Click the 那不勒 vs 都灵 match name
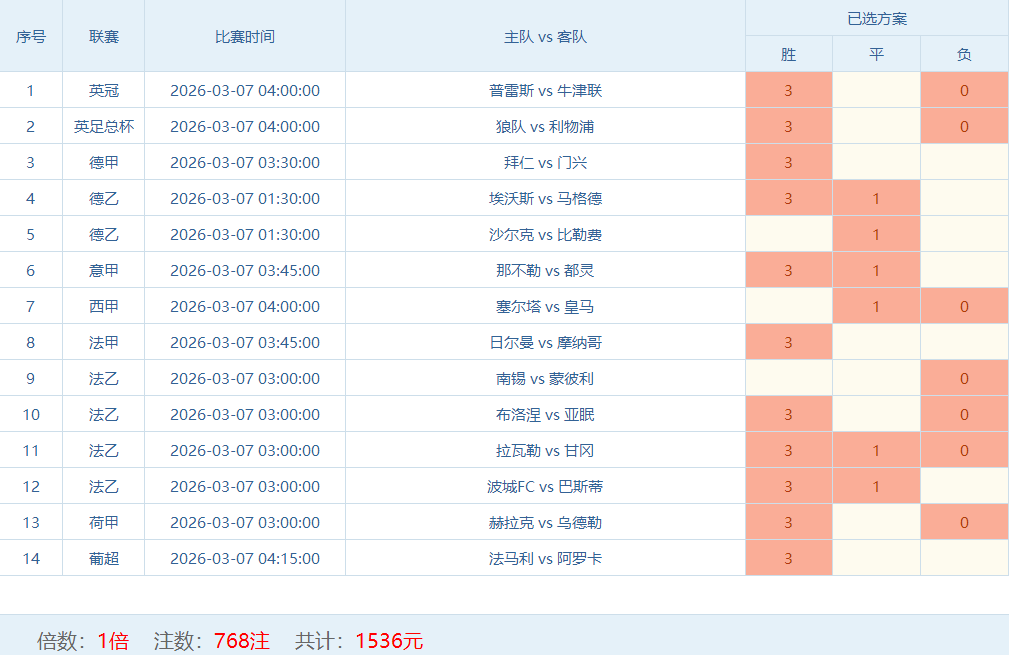The width and height of the screenshot is (1009, 655). point(545,271)
